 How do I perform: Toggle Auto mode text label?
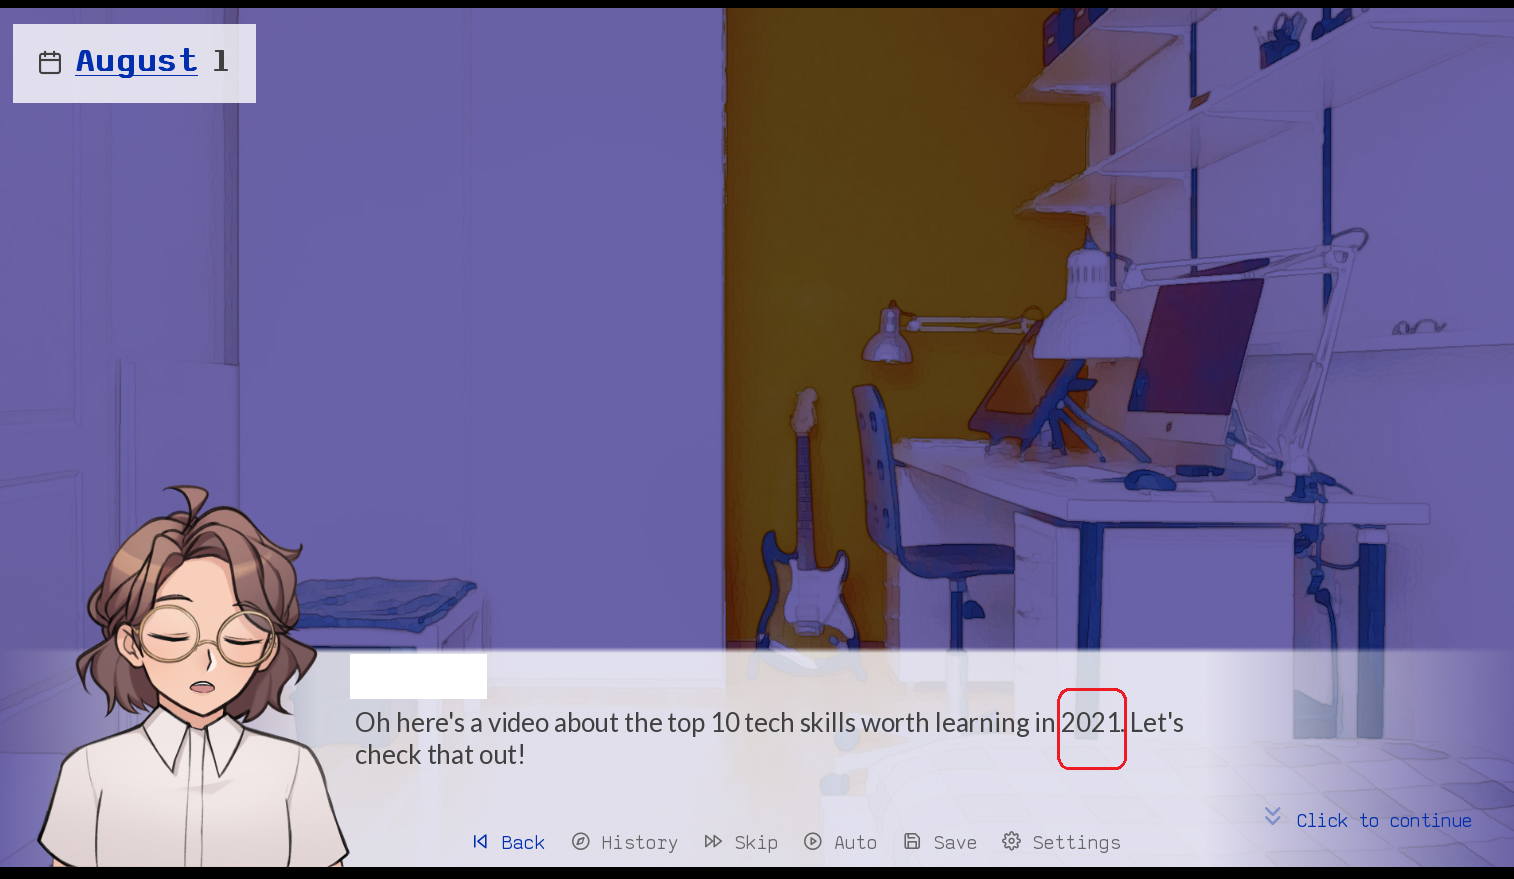pyautogui.click(x=855, y=842)
